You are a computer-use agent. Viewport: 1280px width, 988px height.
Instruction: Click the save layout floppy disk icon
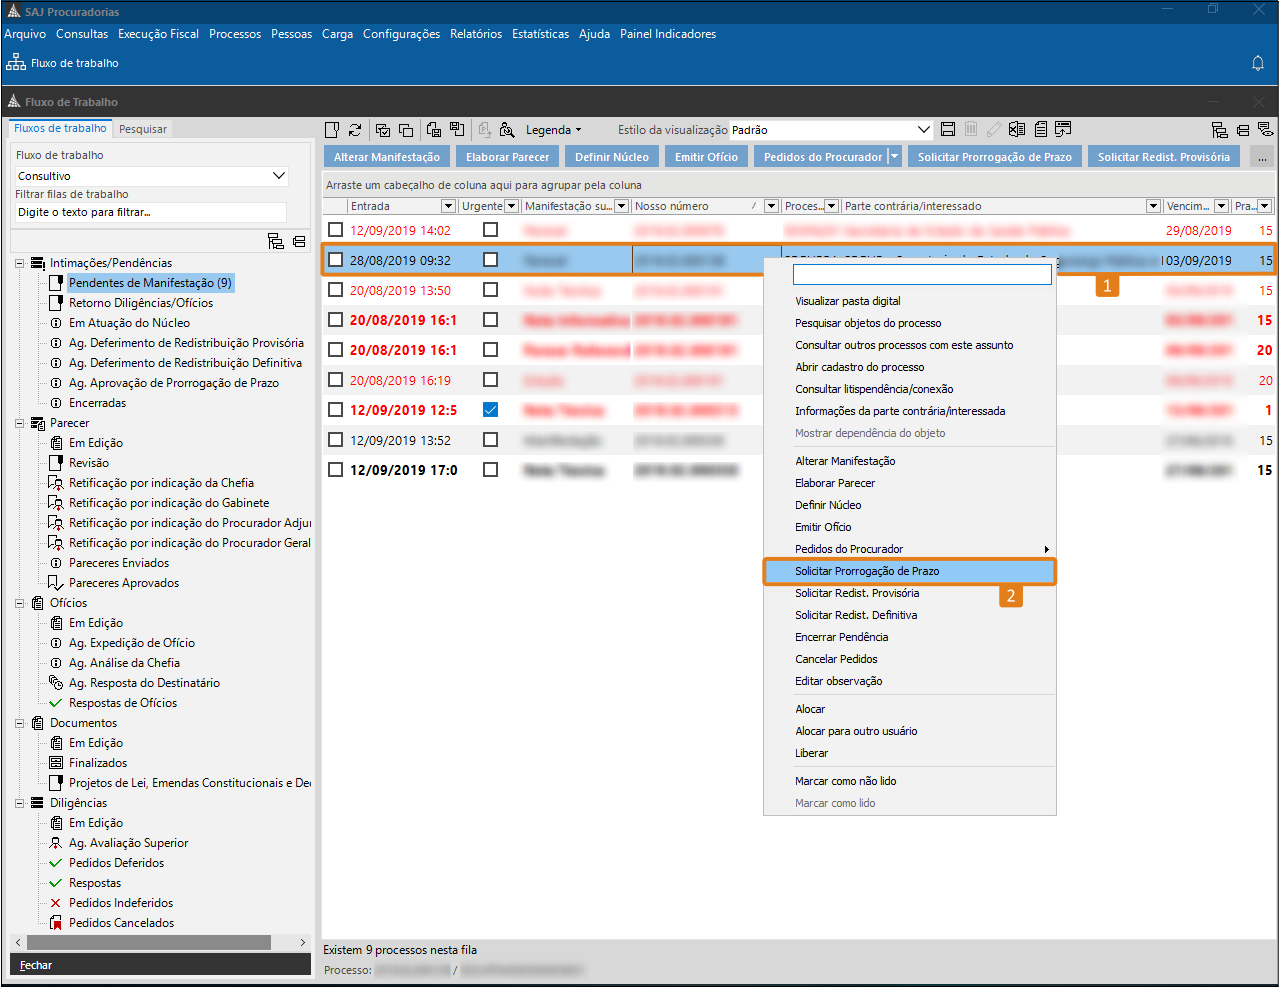[x=948, y=130]
